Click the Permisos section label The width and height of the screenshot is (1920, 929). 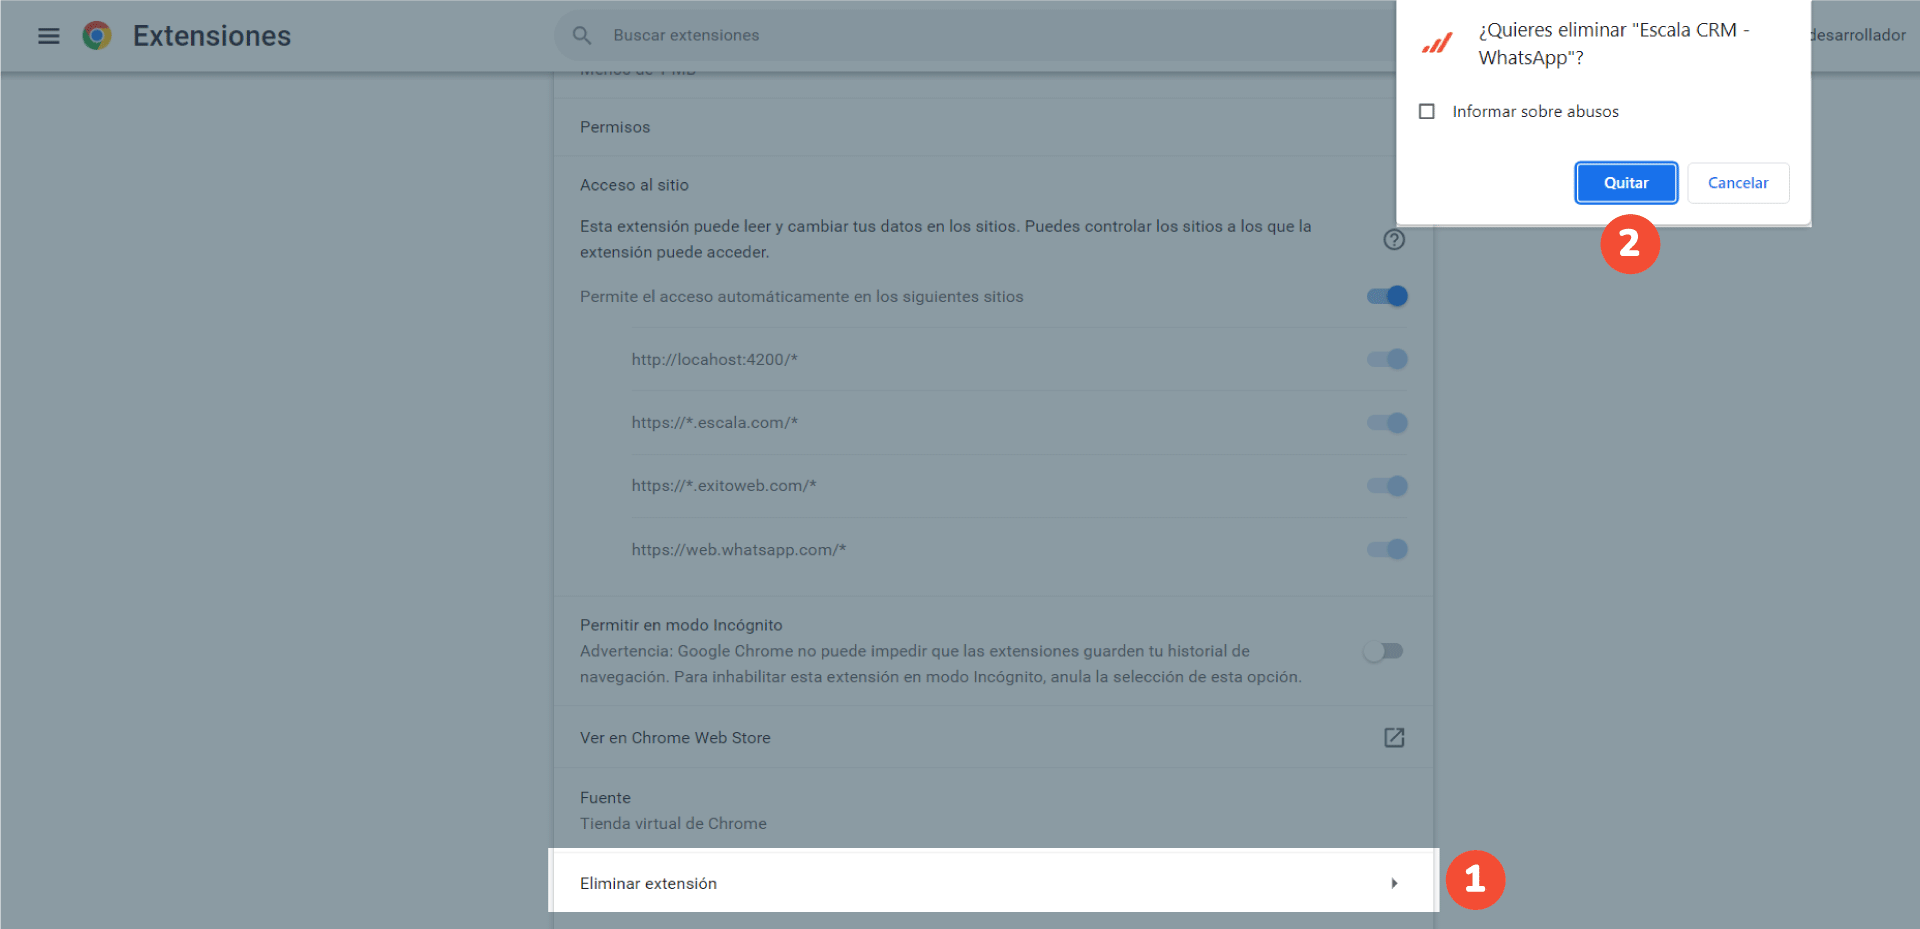click(615, 127)
